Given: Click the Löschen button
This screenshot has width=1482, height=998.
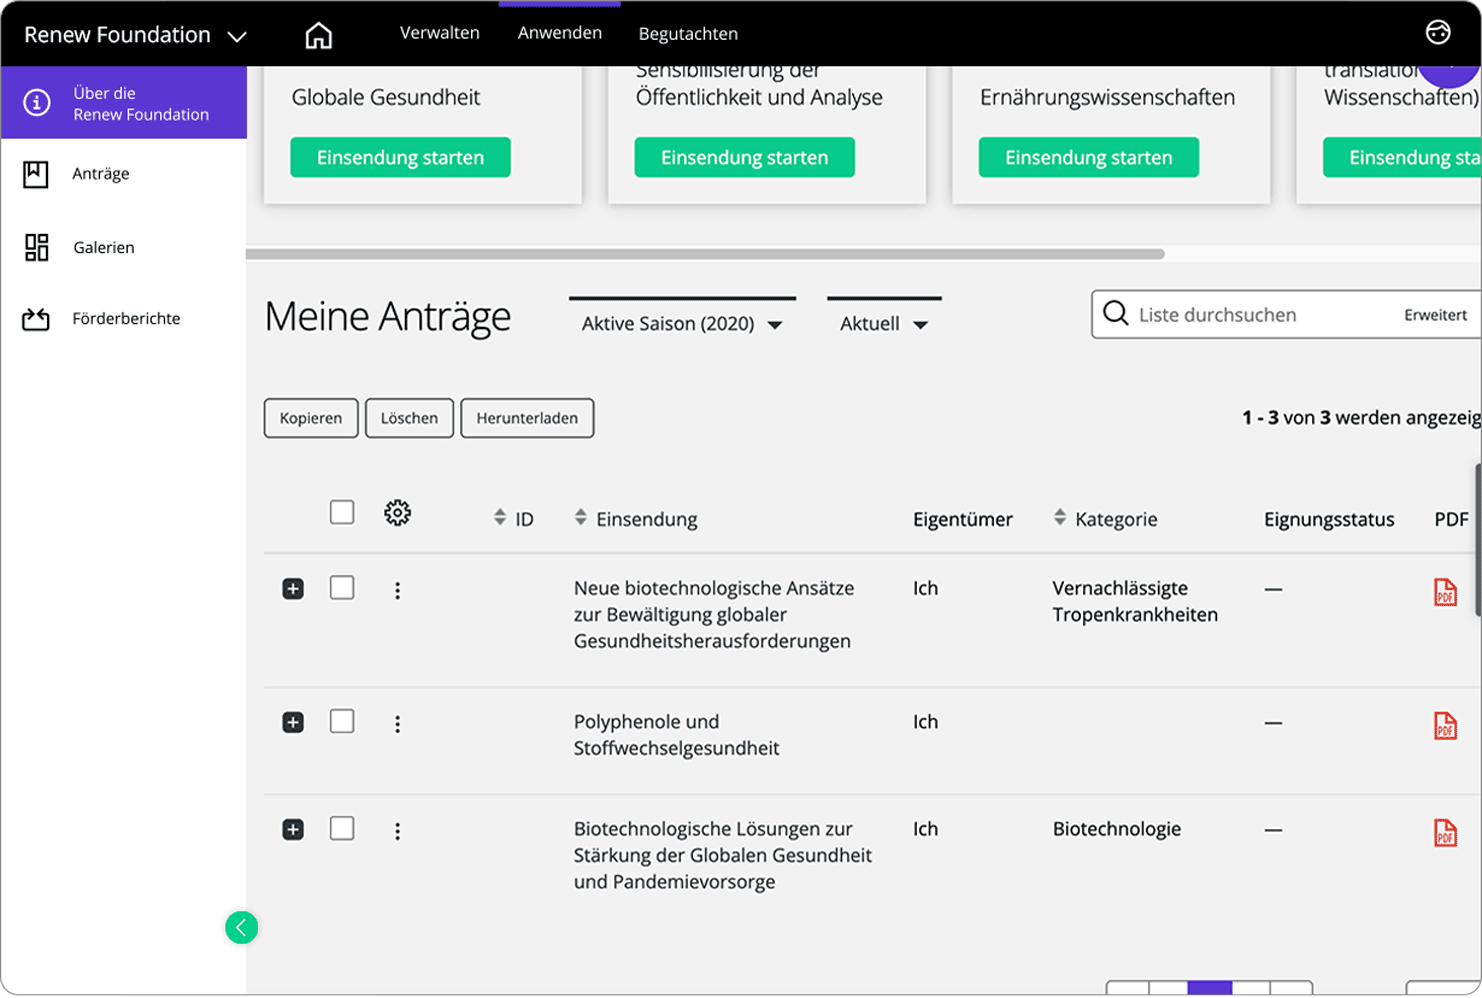Looking at the screenshot, I should [x=409, y=418].
